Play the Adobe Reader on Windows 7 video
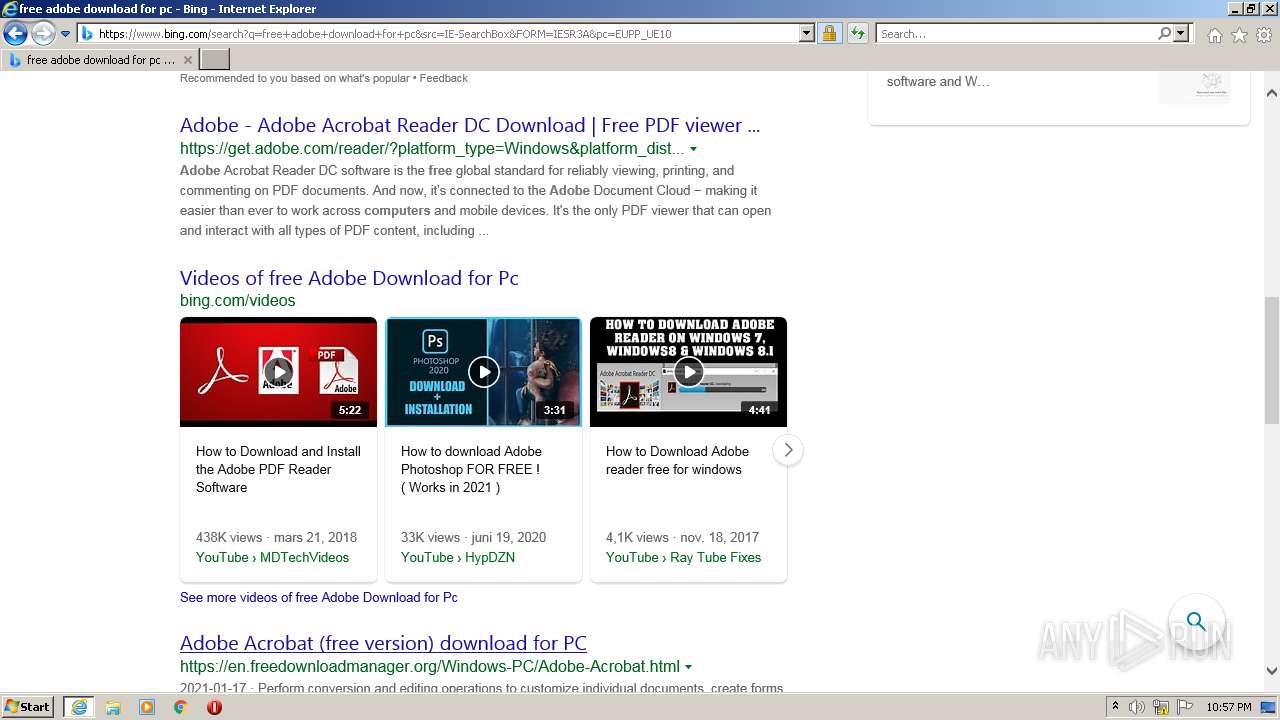Screen dimensions: 1280x720 [688, 372]
